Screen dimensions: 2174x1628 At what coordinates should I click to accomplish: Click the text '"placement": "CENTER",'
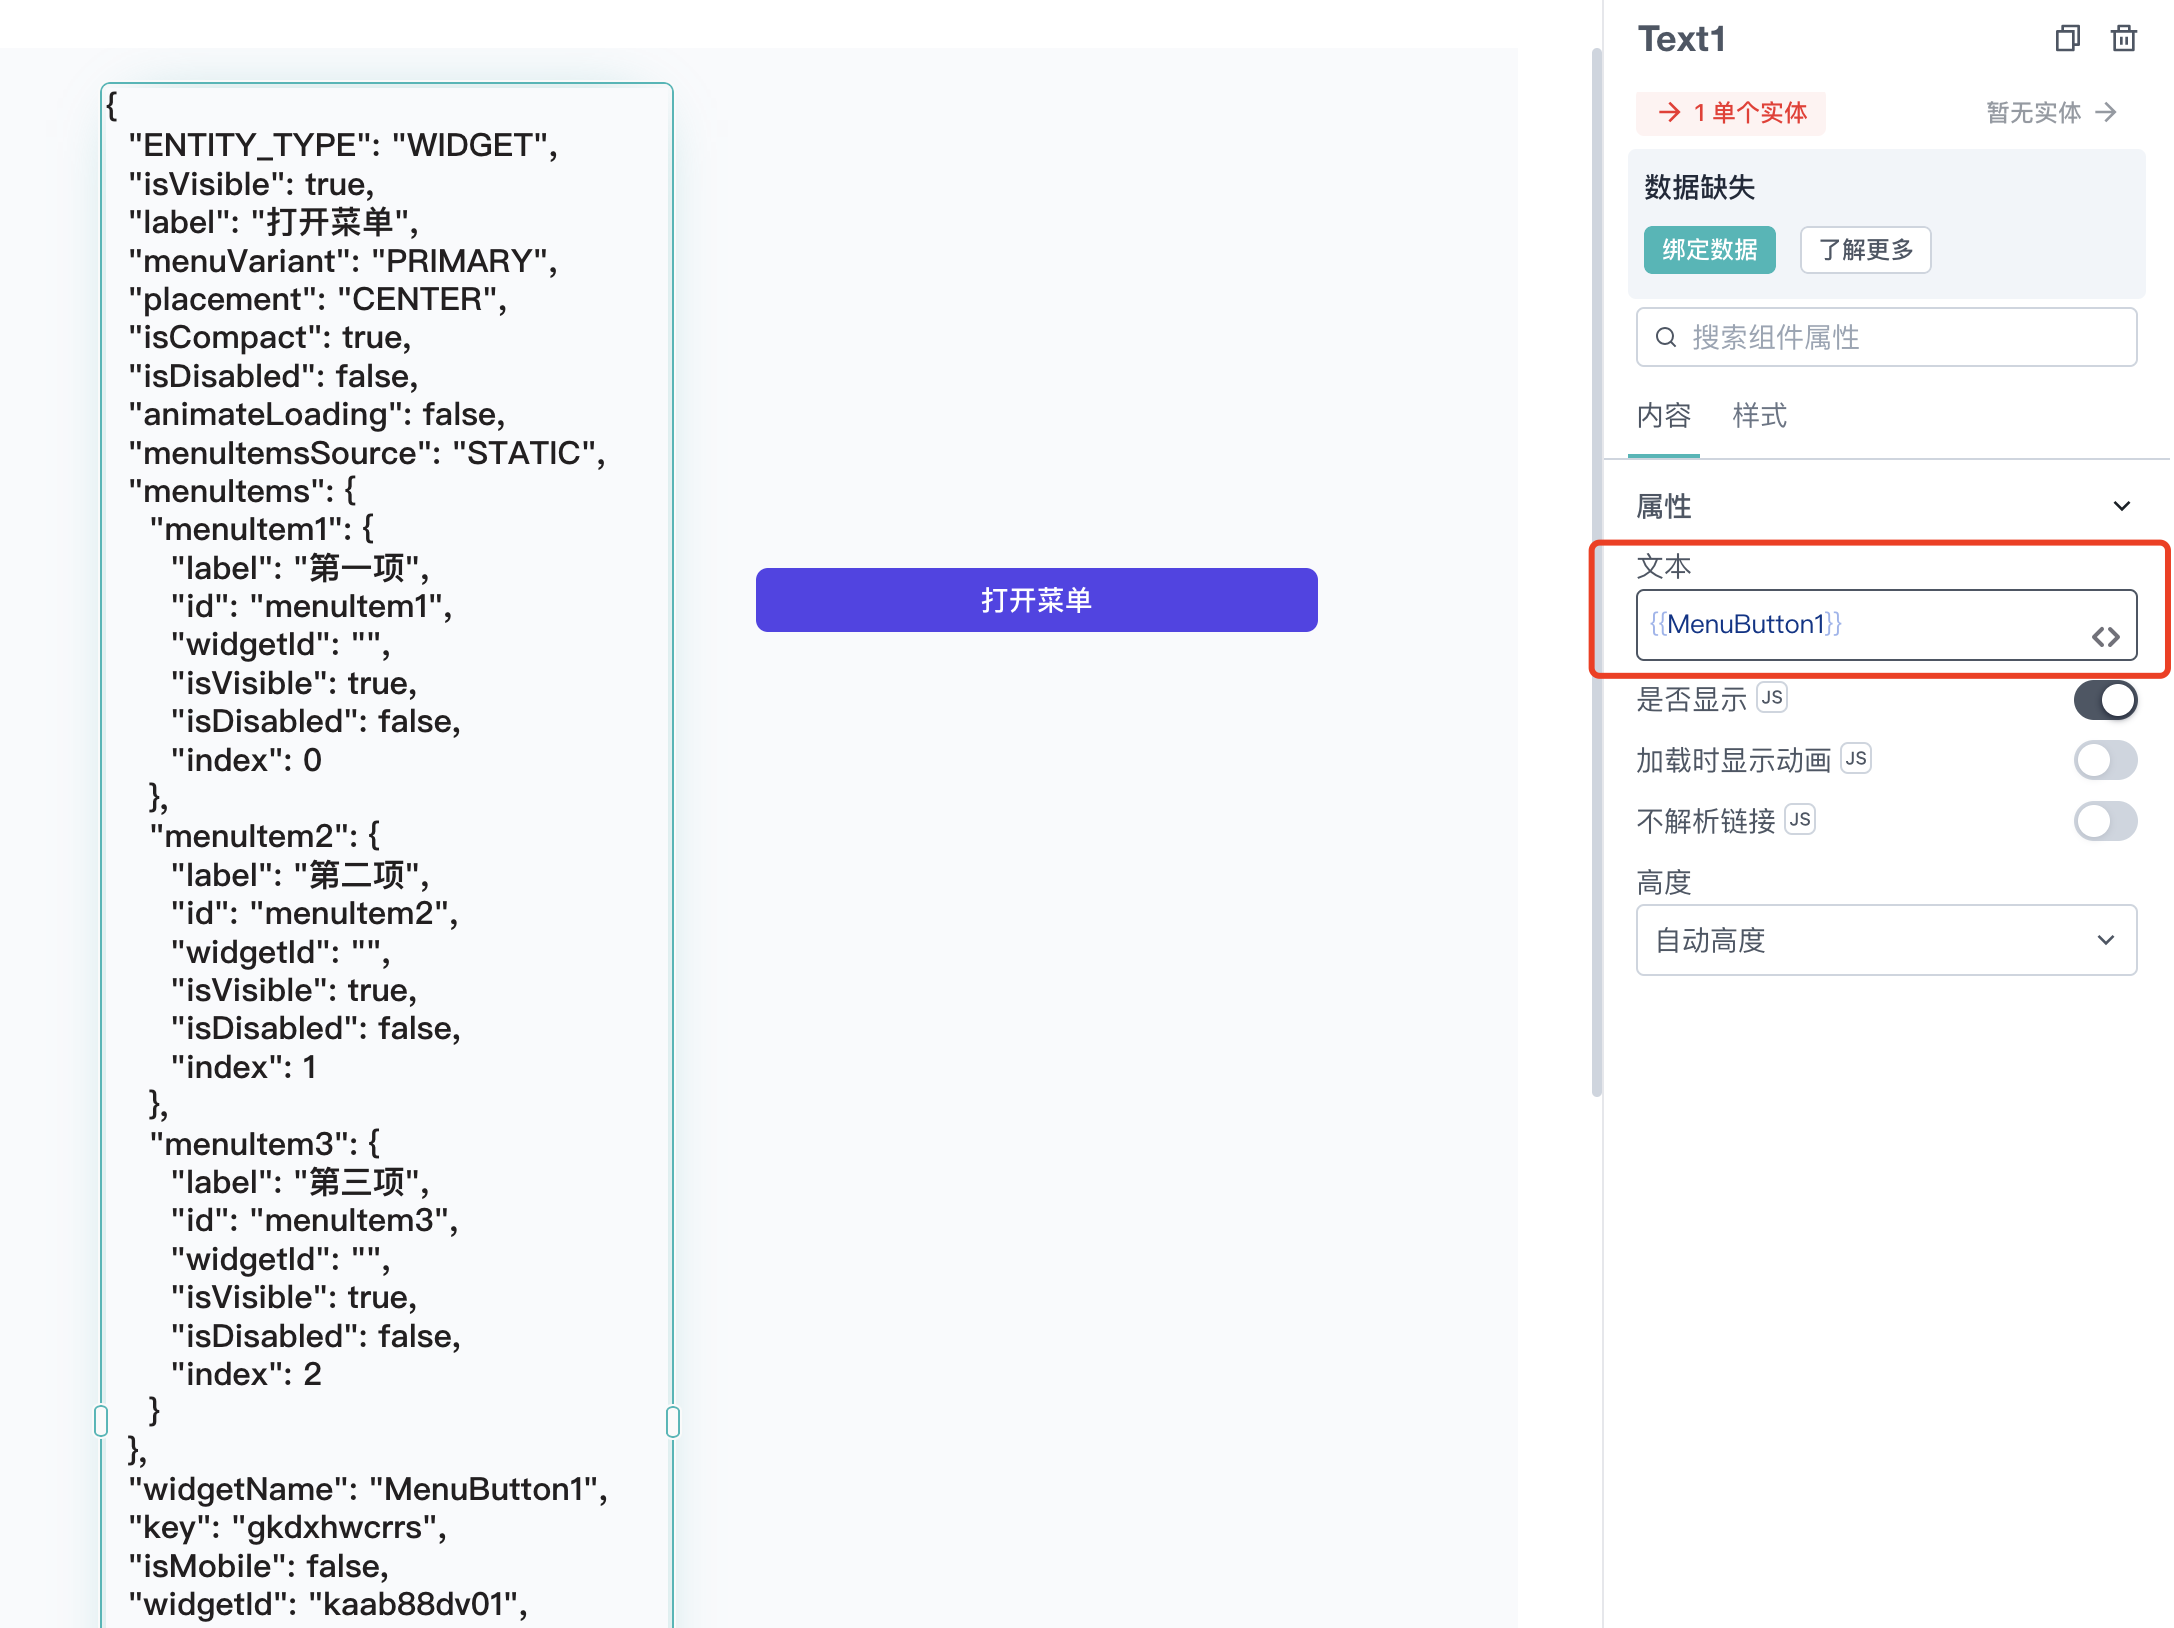point(318,300)
